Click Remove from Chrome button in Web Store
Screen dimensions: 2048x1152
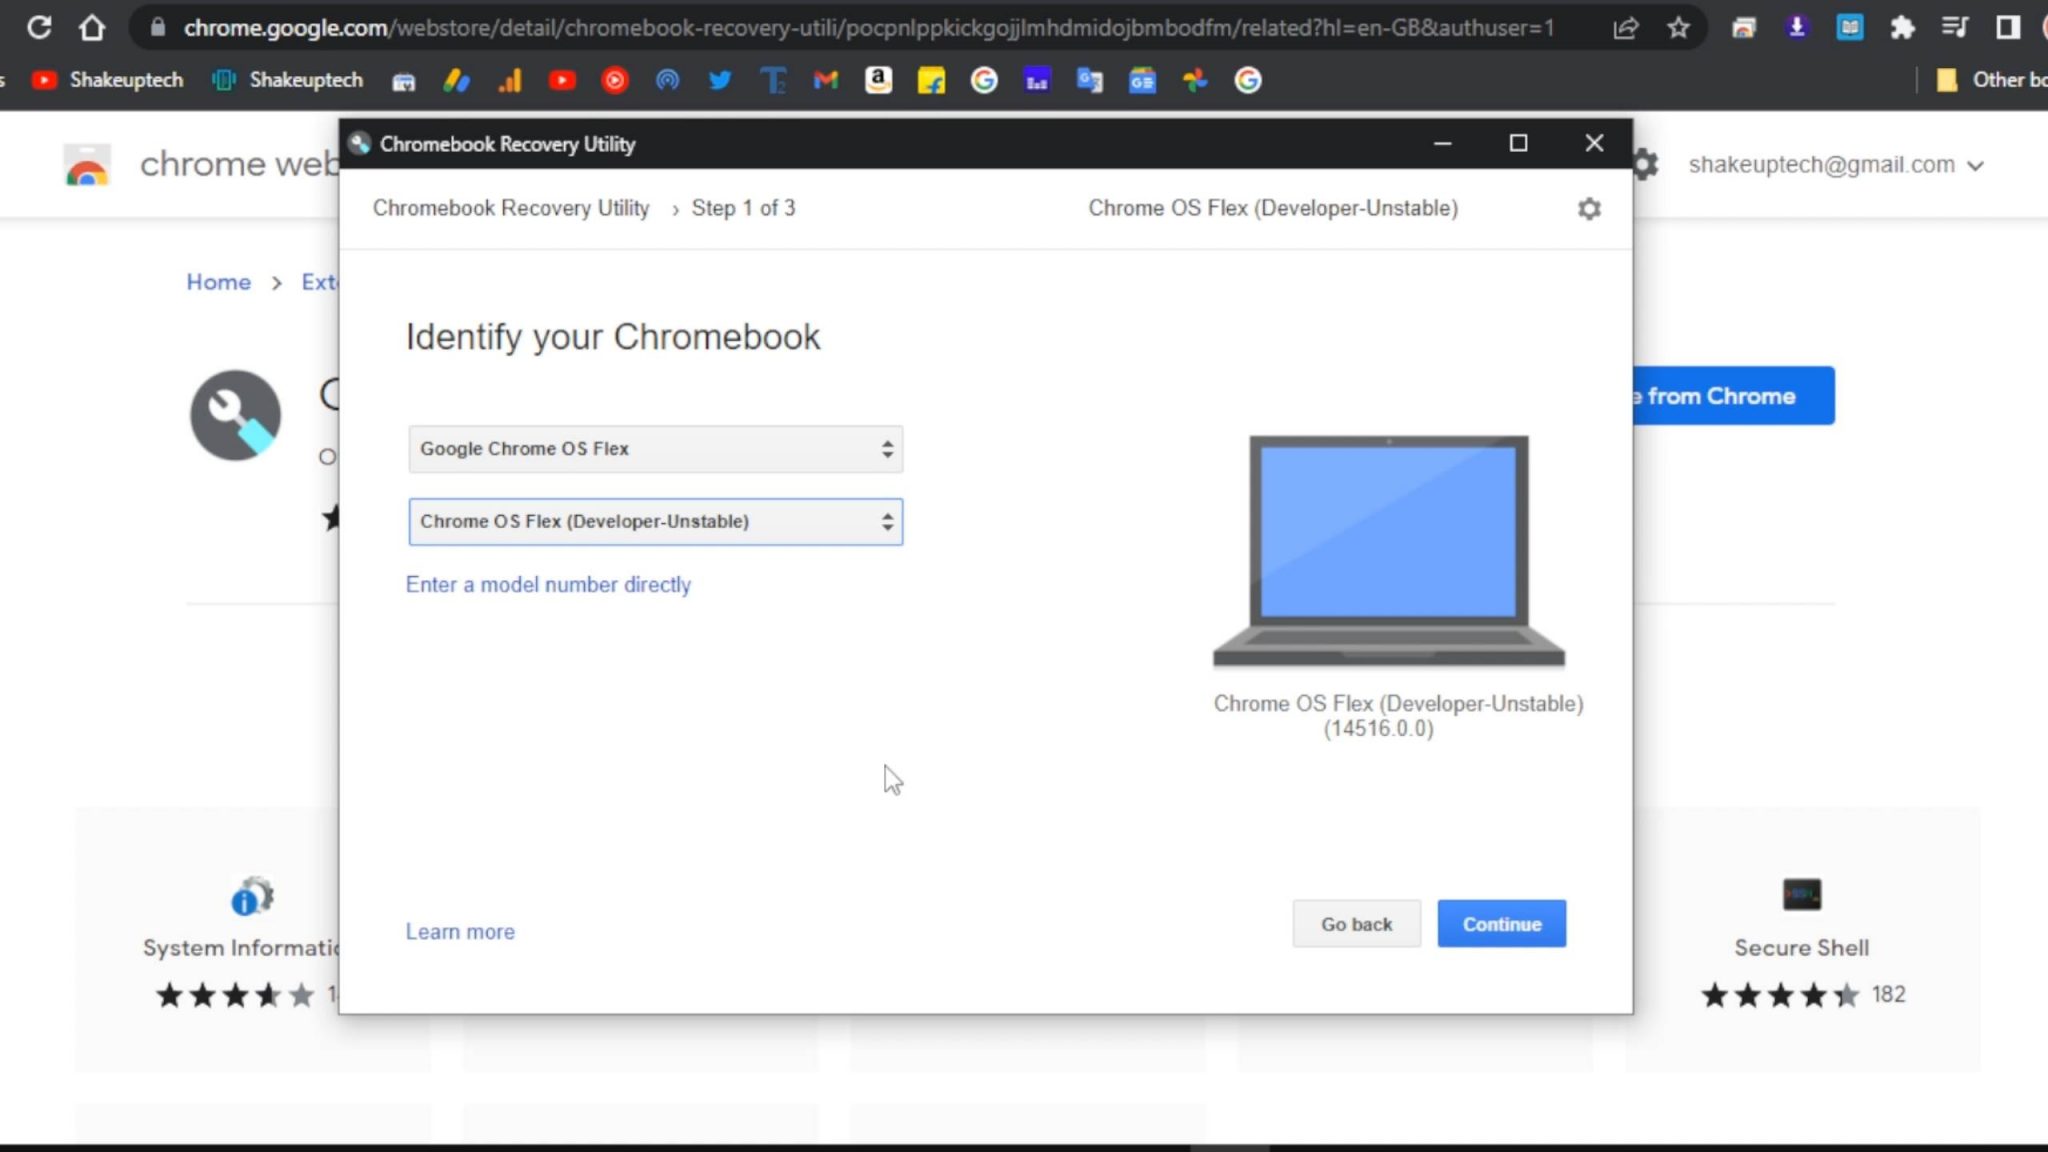click(1734, 396)
